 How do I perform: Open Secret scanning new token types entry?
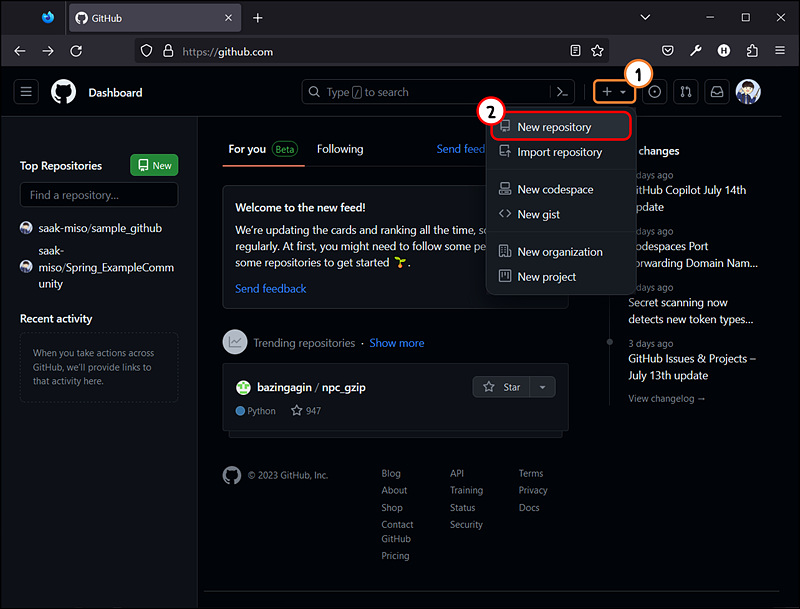click(690, 311)
